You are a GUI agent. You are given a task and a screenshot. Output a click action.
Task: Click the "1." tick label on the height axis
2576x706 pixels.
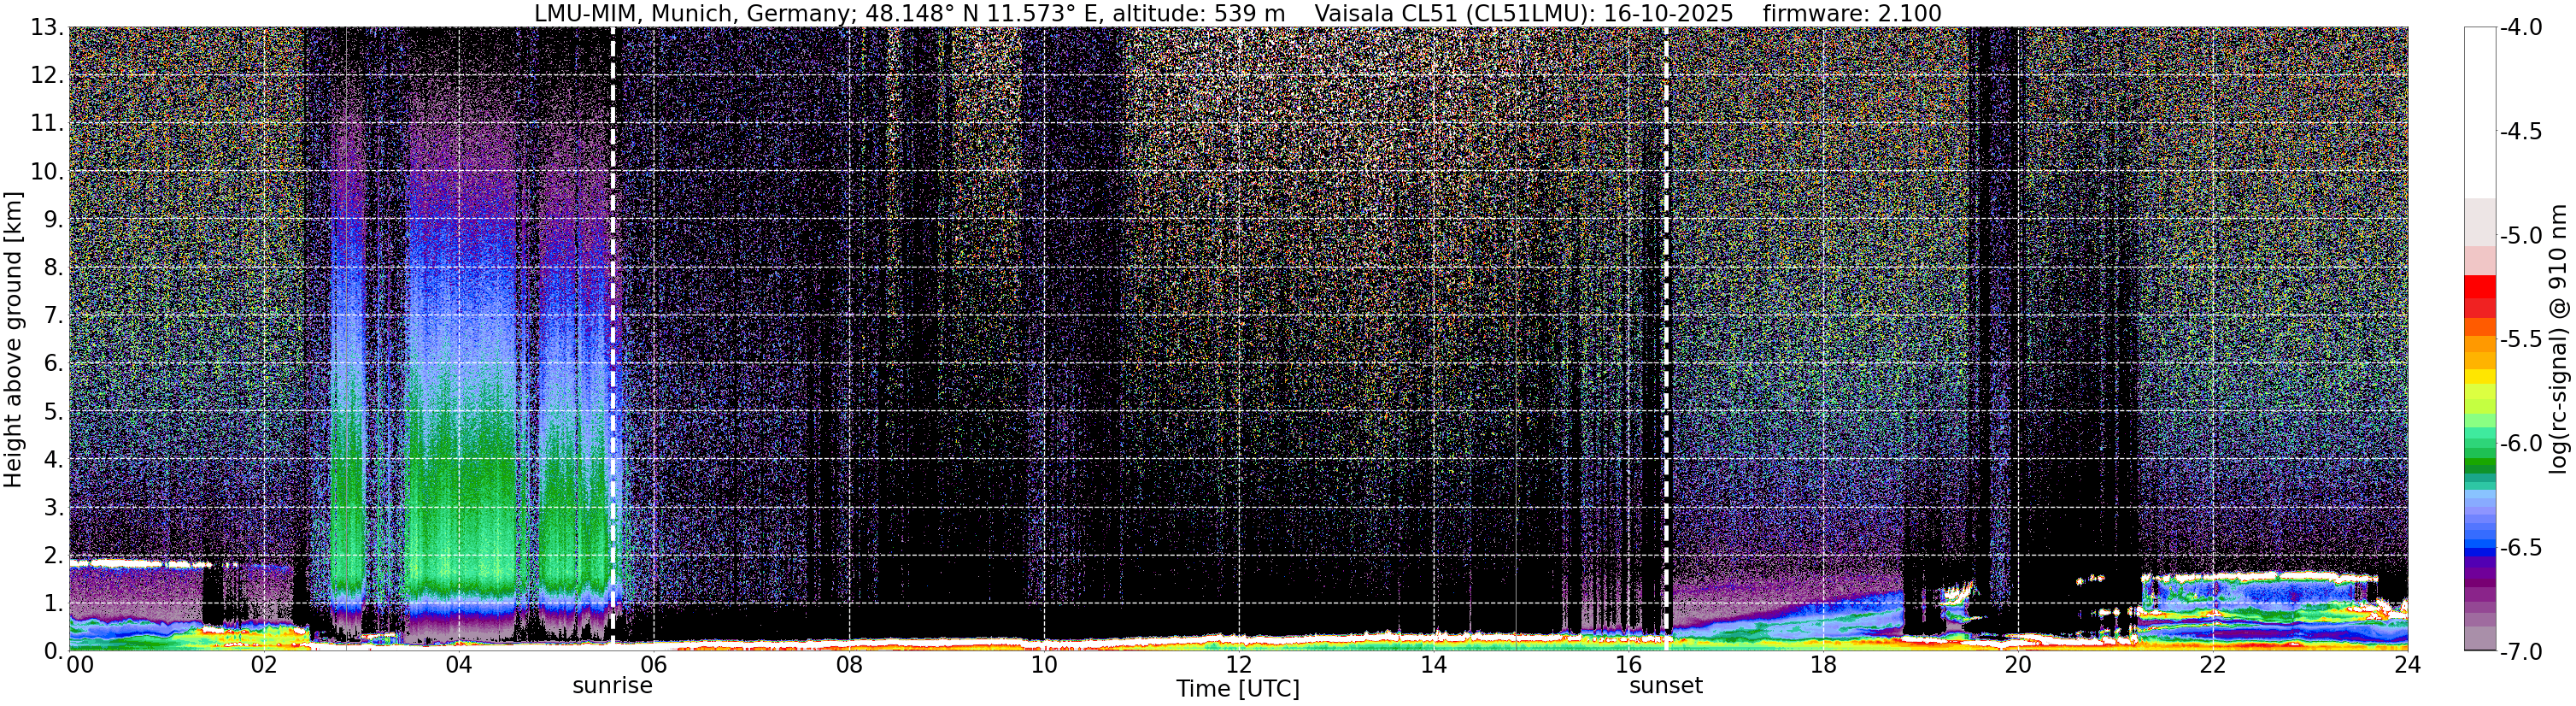53,604
